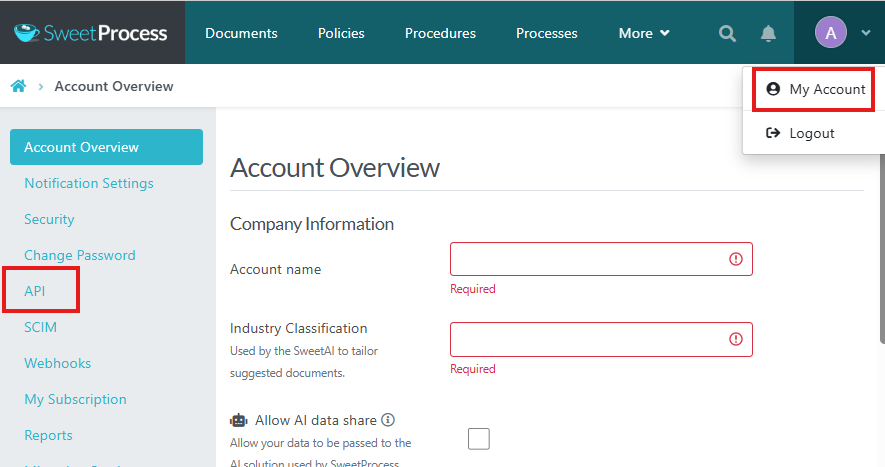Open the Procedures menu item
The image size is (885, 467).
[x=440, y=33]
